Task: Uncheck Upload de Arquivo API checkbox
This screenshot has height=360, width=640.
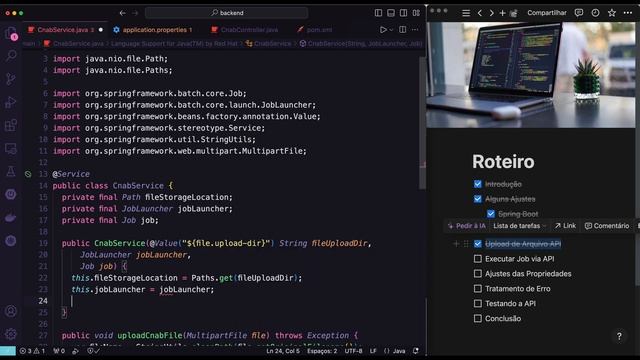Action: click(478, 244)
